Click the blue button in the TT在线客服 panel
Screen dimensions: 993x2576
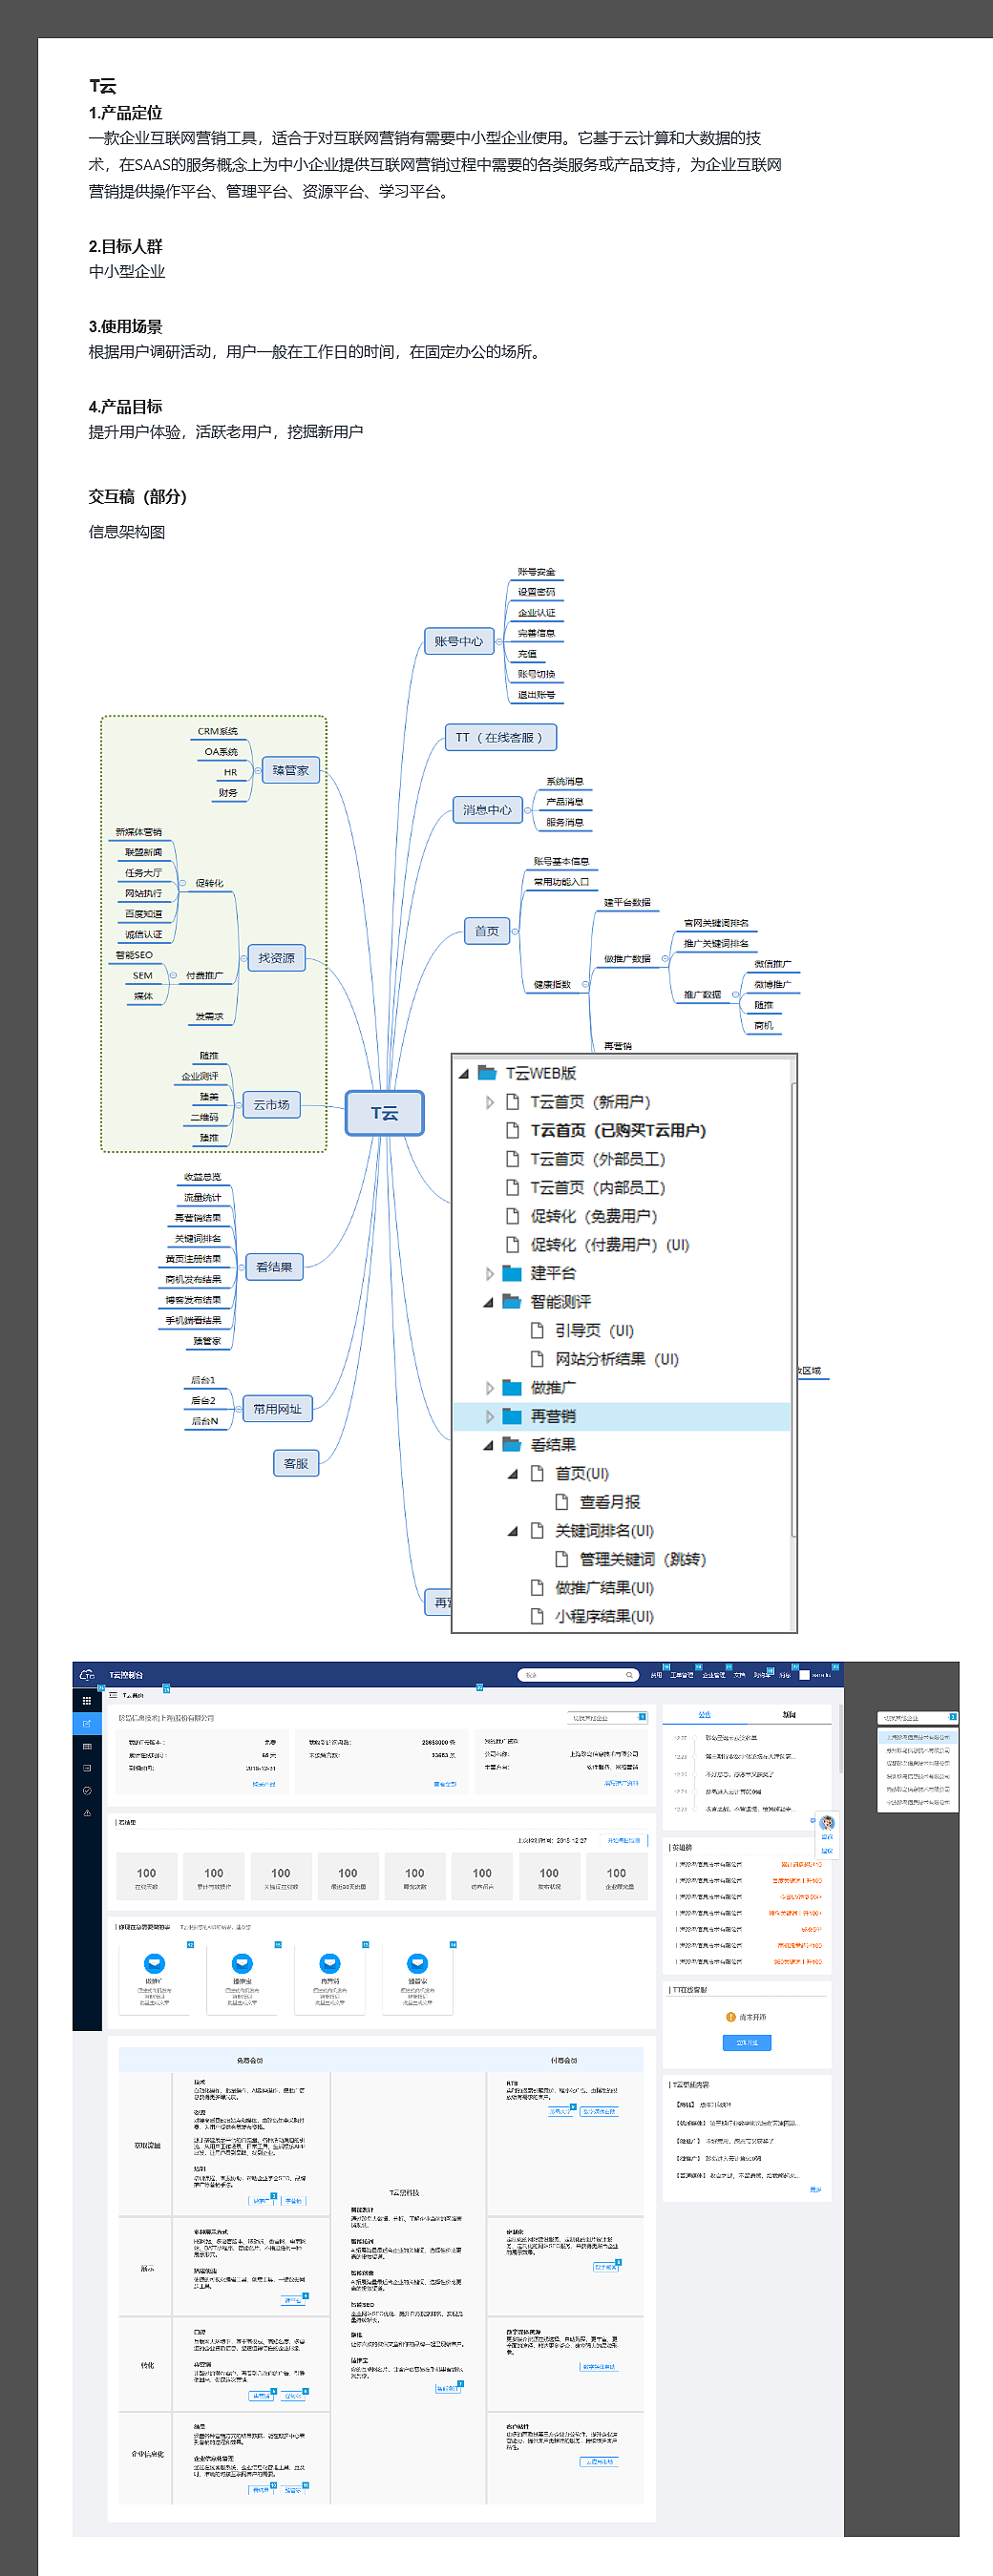coord(747,2042)
